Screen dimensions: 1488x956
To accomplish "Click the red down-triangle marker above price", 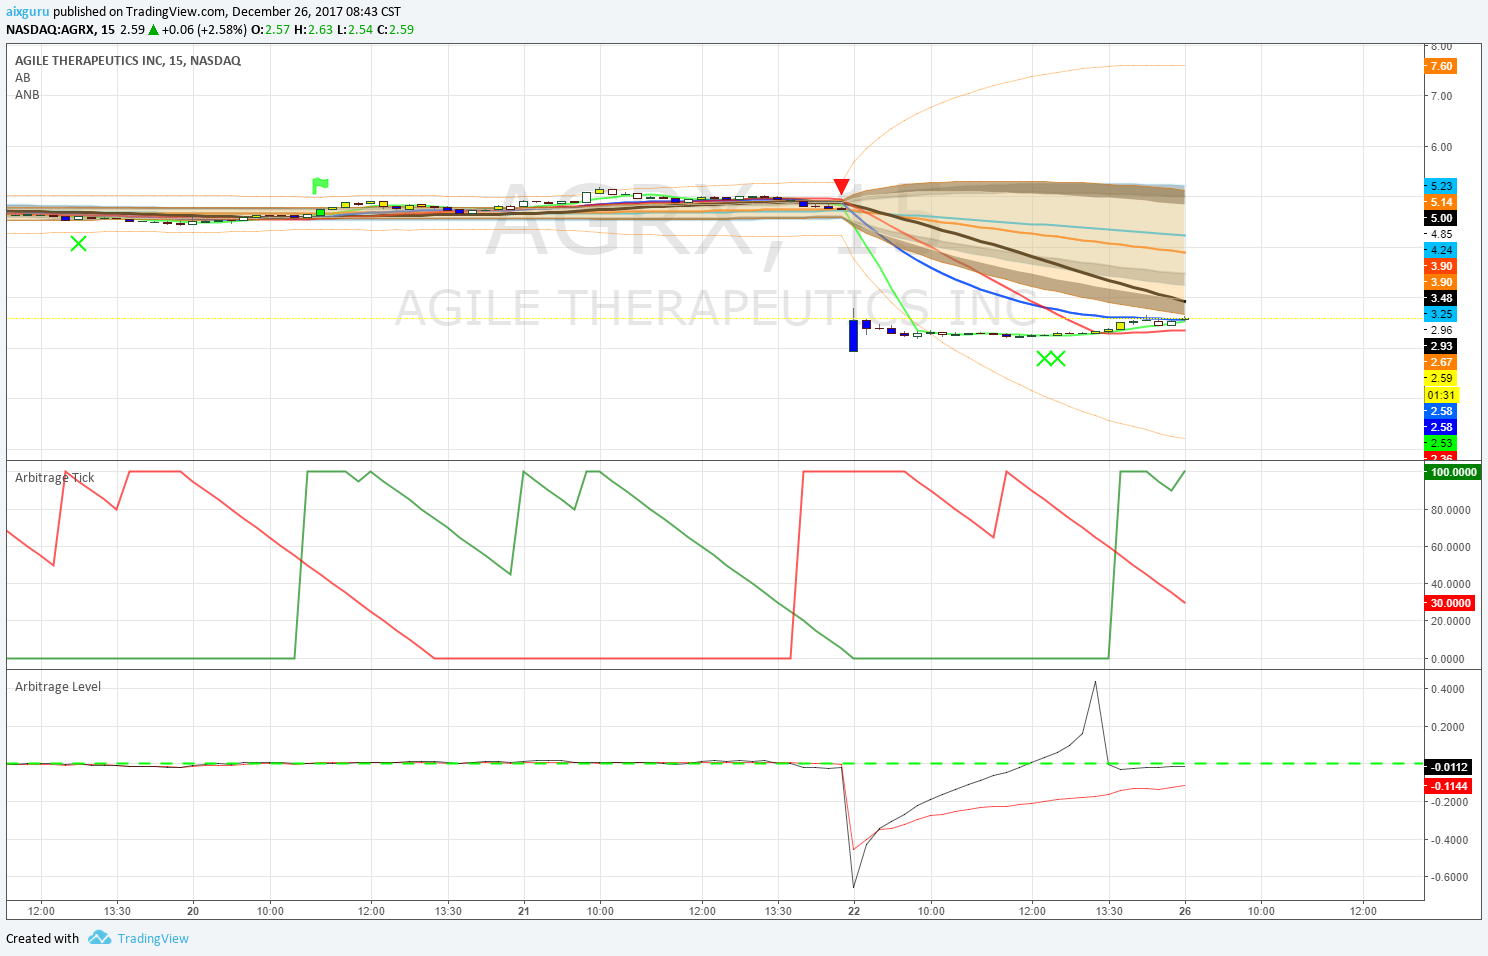I will (841, 187).
